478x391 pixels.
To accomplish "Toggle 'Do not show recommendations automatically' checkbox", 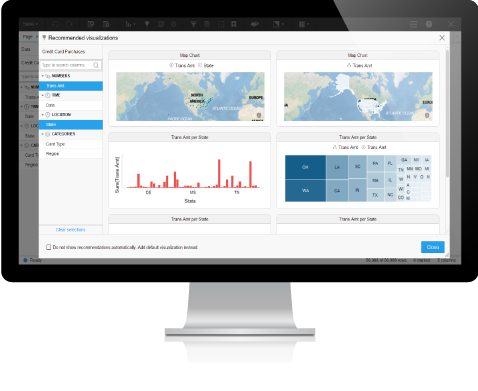I will coord(49,247).
